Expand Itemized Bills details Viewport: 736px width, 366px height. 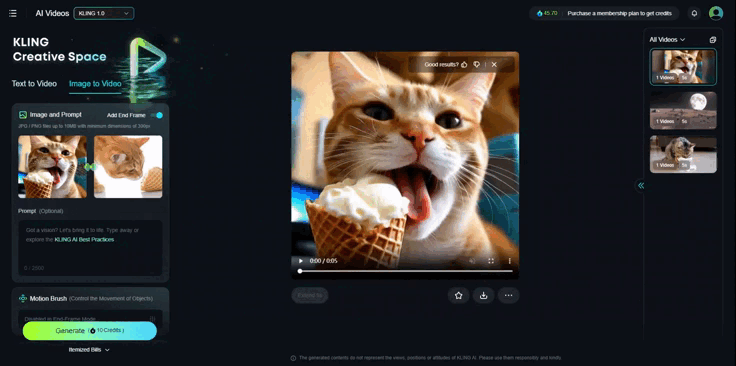click(x=89, y=350)
